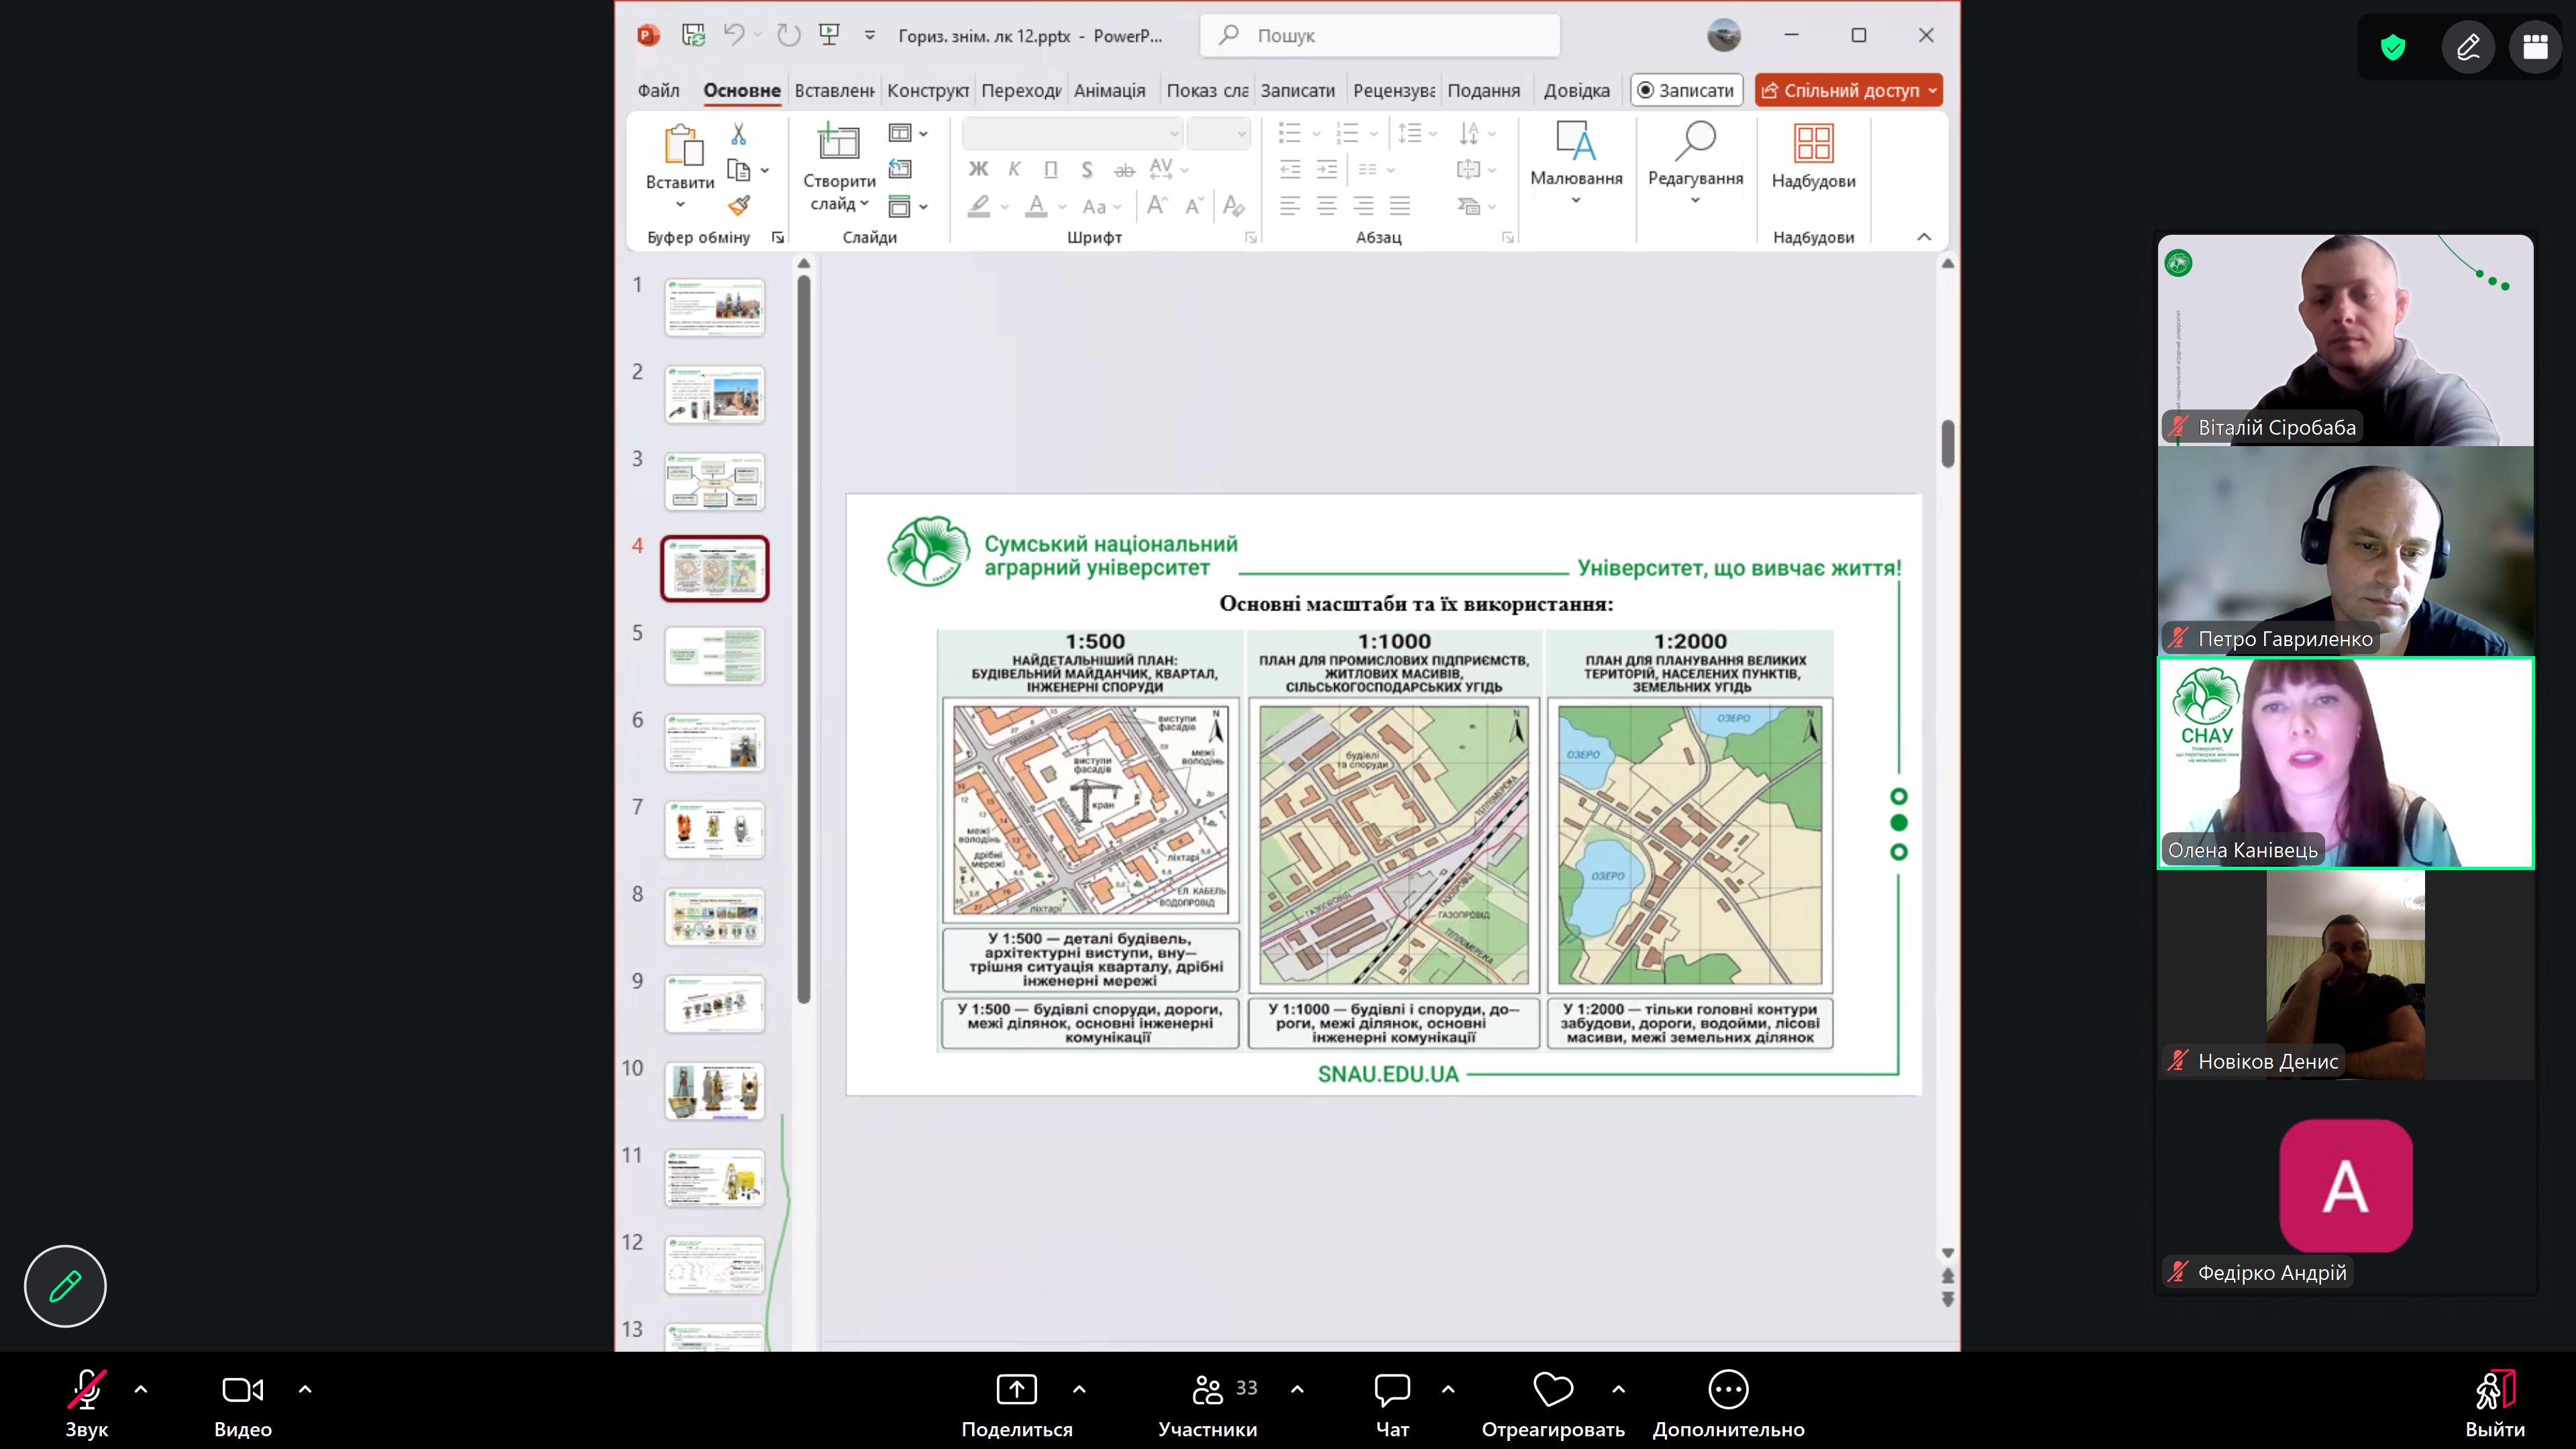Click the Zoom annotation pencil icon
Screen dimensions: 2576x1449
pos(2468,47)
